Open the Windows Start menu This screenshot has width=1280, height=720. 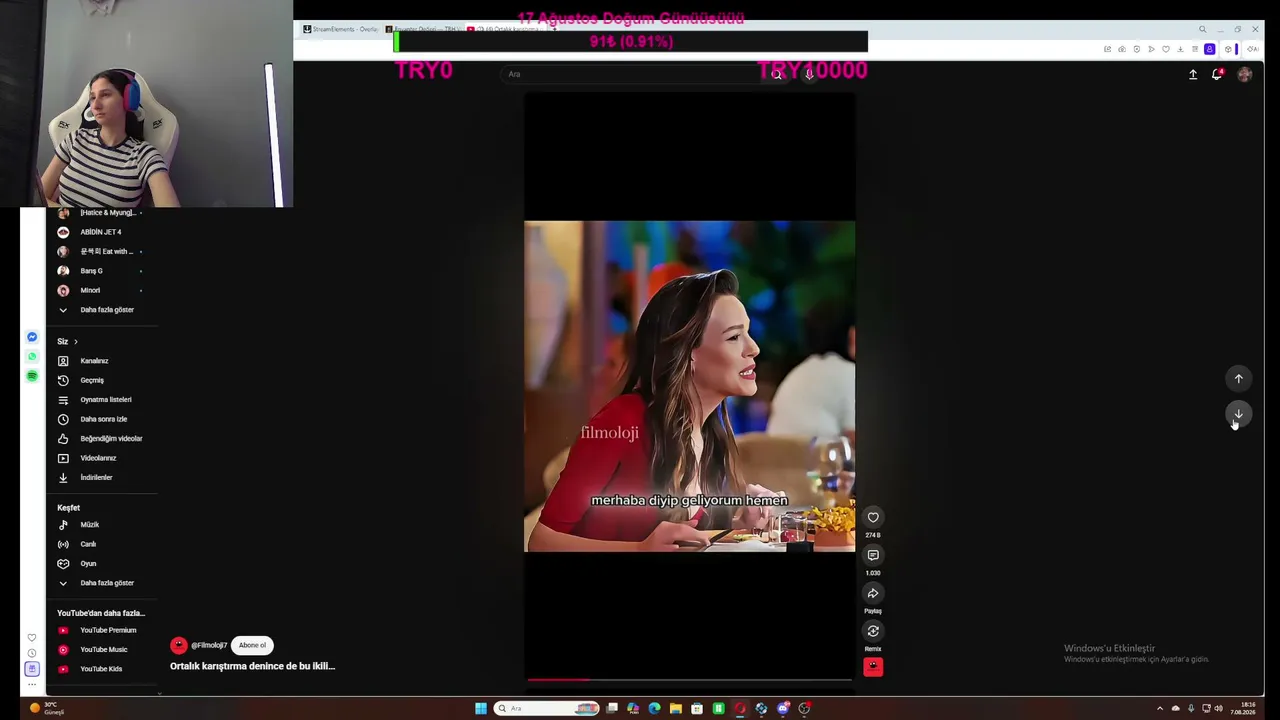click(481, 708)
